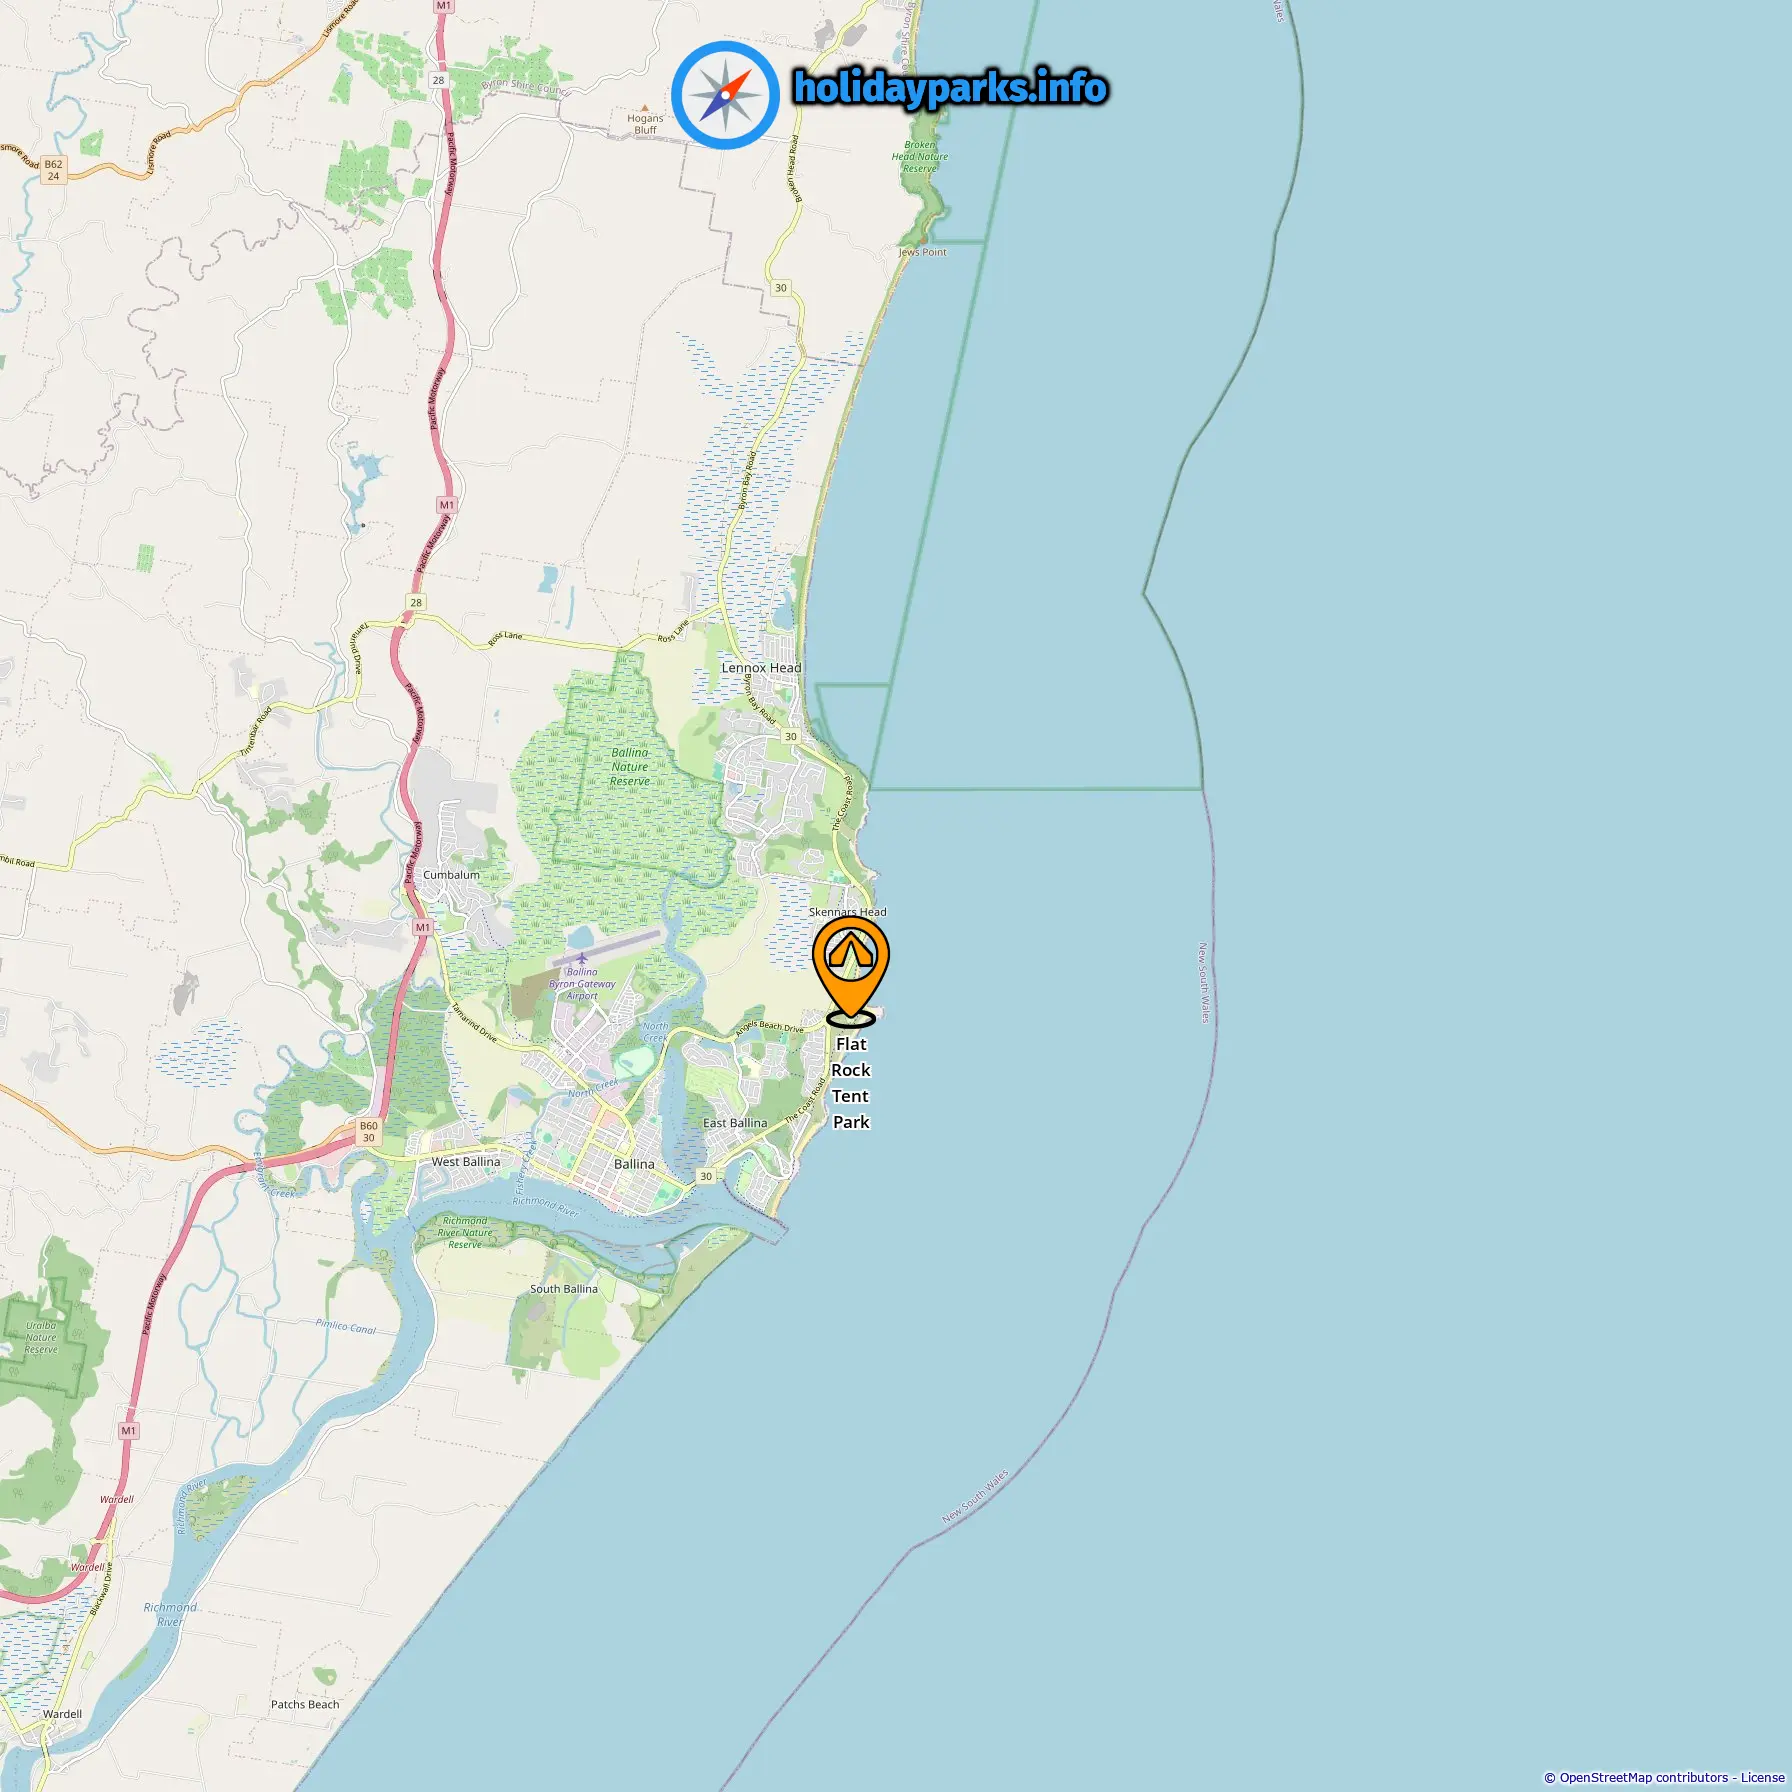The width and height of the screenshot is (1792, 1792).
Task: Click the B60 30 route shield near West Ballina
Action: pyautogui.click(x=369, y=1132)
